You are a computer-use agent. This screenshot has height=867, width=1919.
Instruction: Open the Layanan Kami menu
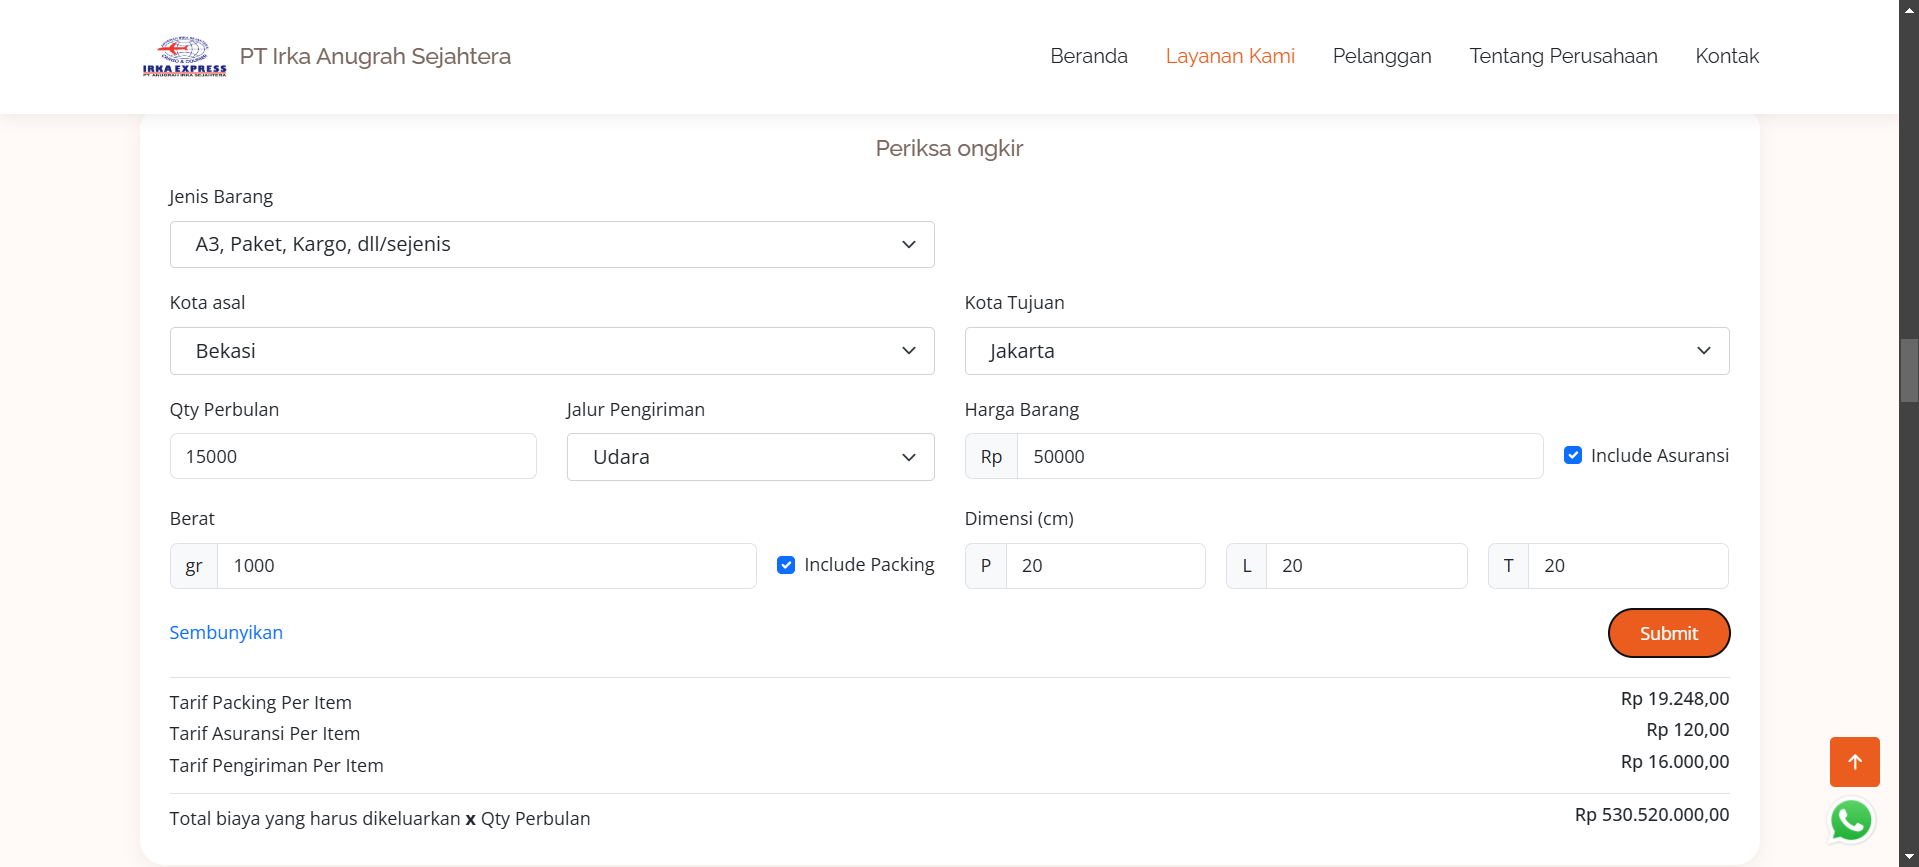coord(1229,56)
